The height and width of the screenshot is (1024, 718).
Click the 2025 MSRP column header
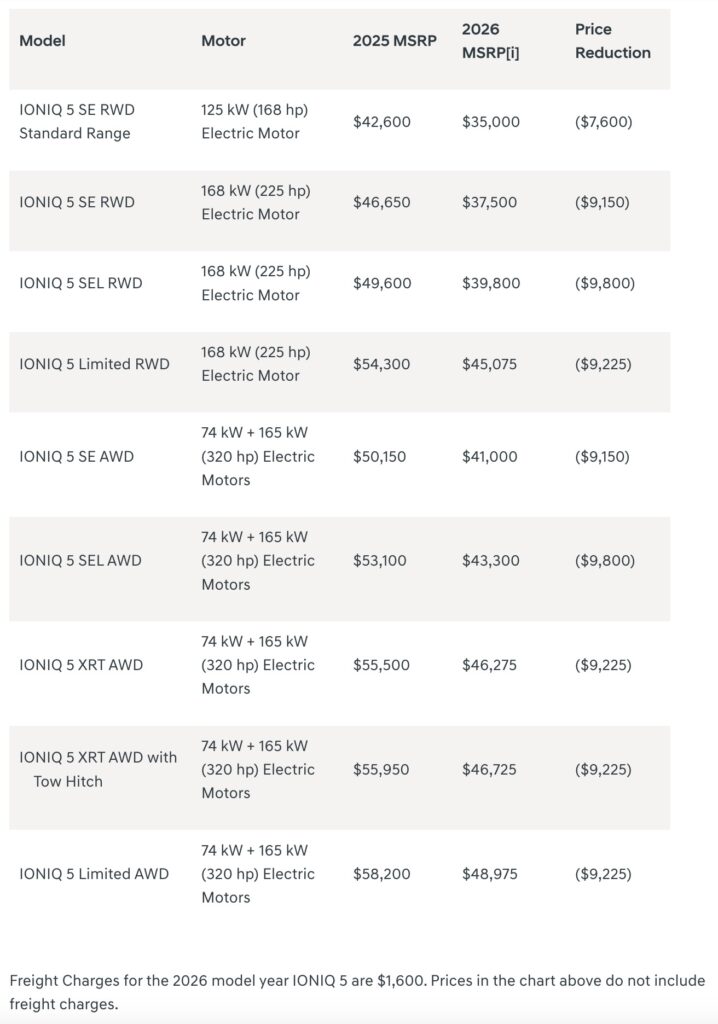[x=392, y=41]
